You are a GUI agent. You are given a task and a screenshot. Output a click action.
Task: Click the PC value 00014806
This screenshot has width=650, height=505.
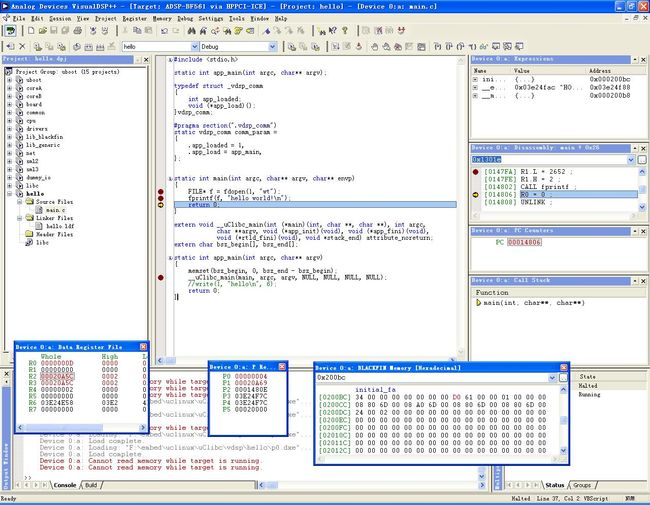pos(524,242)
